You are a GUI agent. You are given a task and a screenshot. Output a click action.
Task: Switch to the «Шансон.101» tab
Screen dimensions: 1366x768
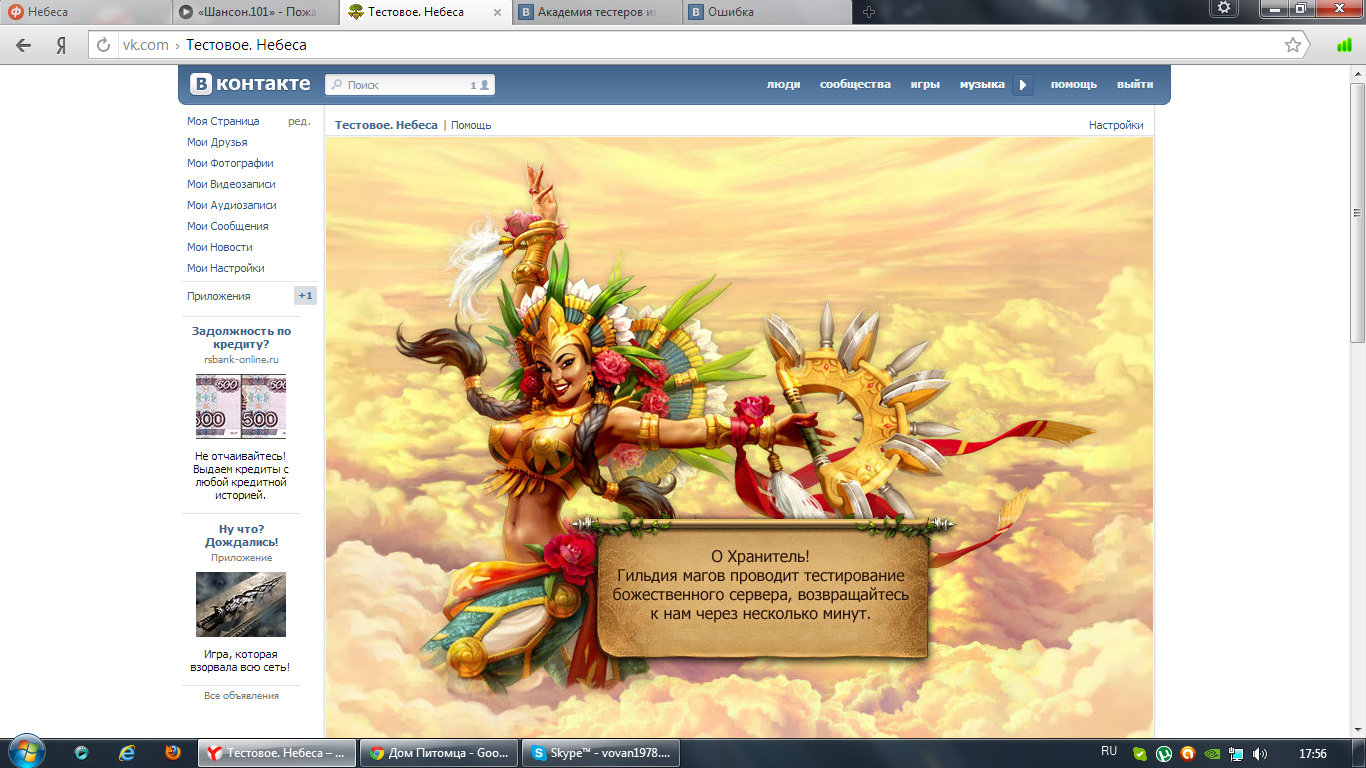click(x=255, y=12)
